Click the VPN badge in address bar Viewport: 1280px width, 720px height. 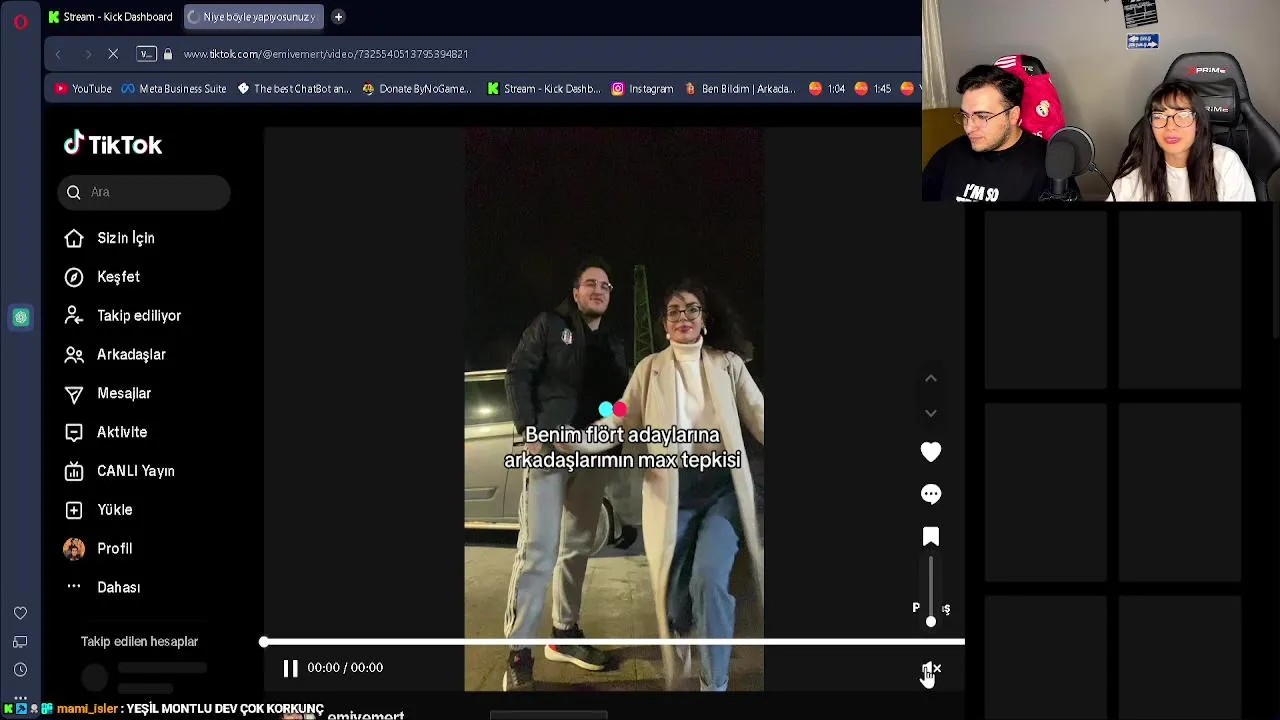[x=146, y=54]
